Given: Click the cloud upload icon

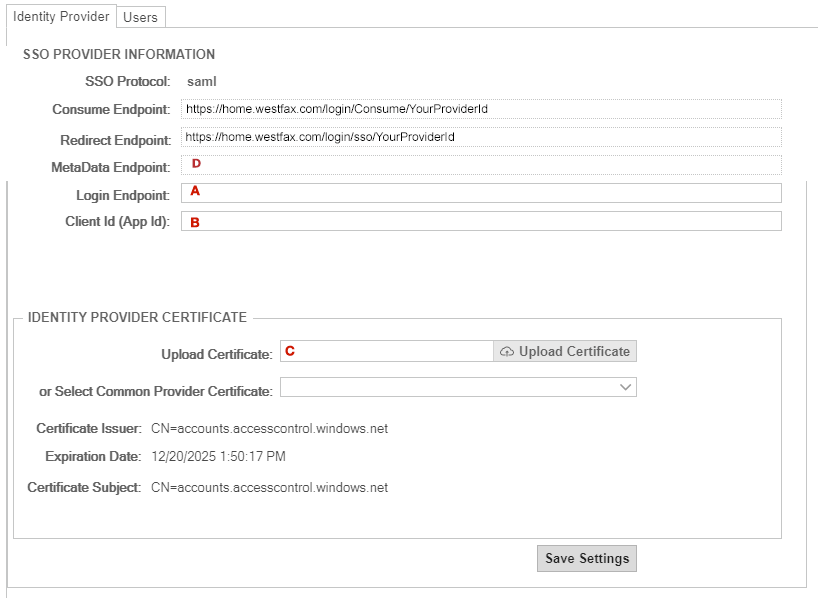Looking at the screenshot, I should (507, 352).
